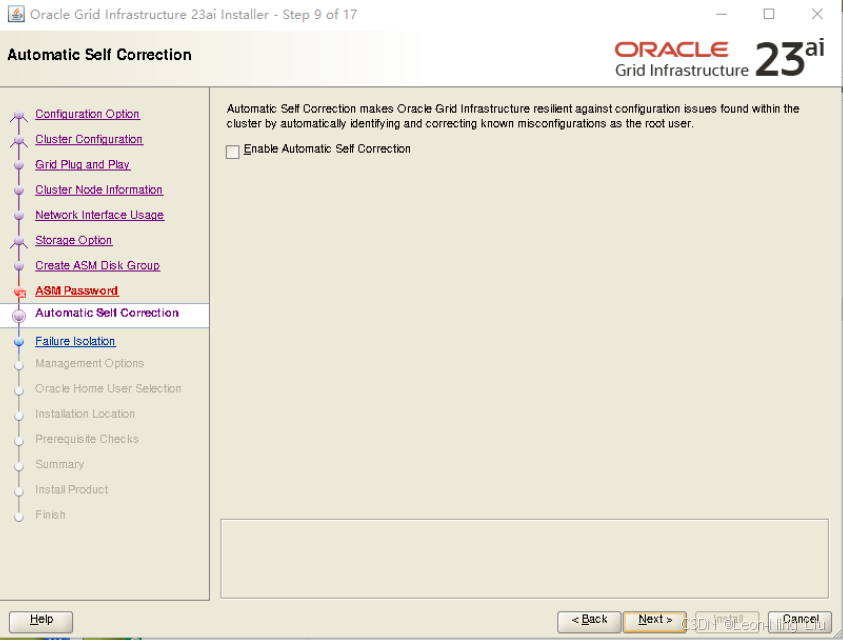Click the Oracle Home User Selection step marker
Screen dimensions: 843x640
tap(19, 391)
